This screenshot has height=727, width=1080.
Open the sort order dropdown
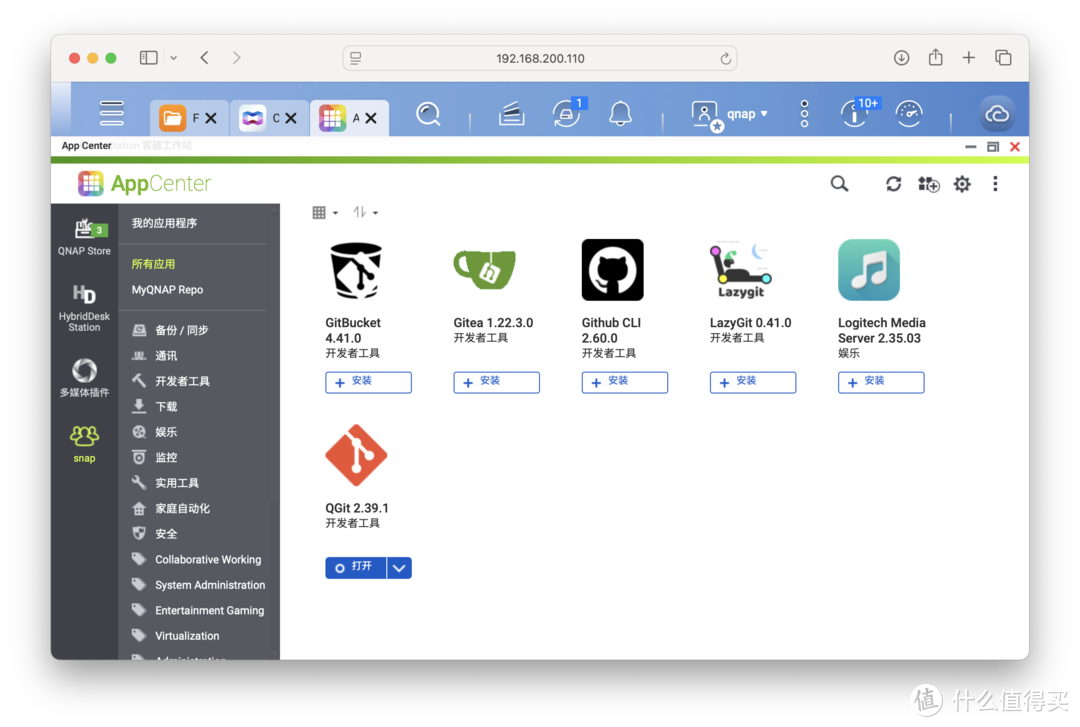click(x=365, y=212)
